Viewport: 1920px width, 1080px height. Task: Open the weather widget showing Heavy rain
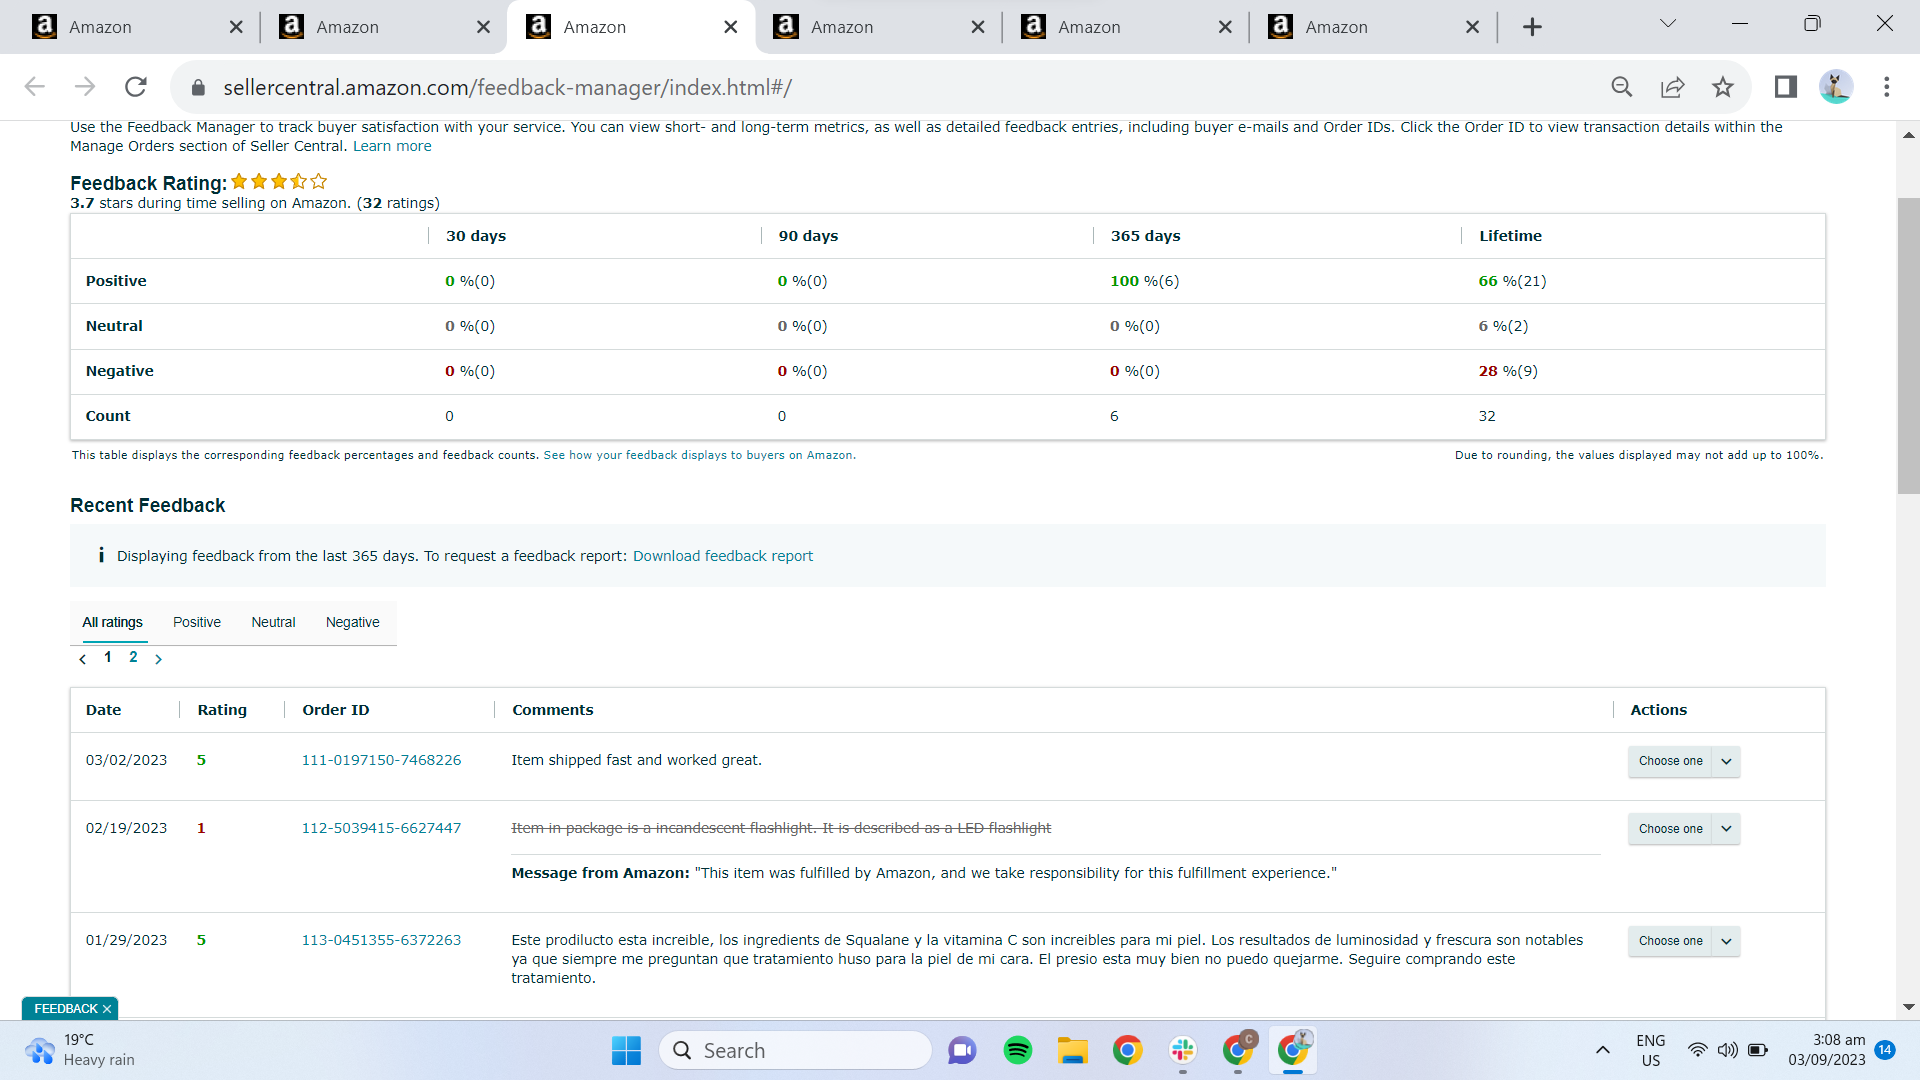coord(80,1050)
